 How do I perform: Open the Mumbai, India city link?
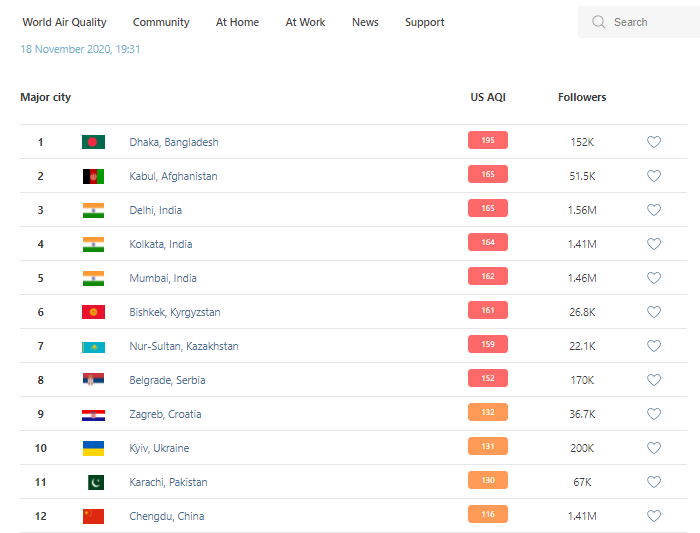point(163,278)
